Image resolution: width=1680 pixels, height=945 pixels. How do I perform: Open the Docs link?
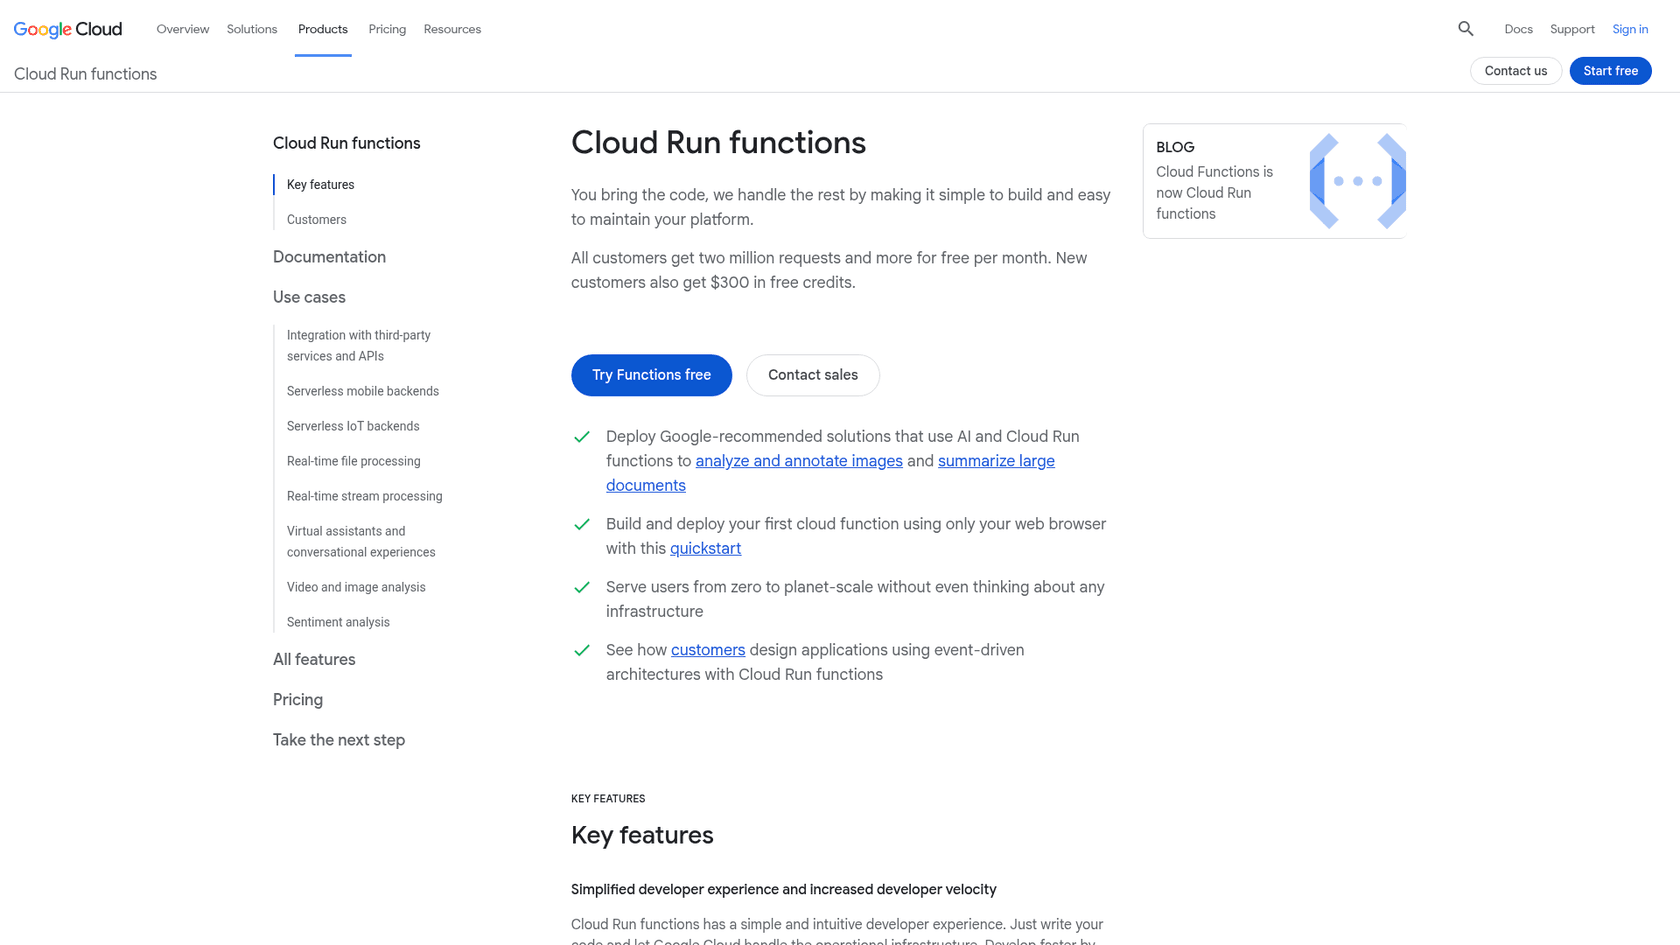[x=1518, y=29]
